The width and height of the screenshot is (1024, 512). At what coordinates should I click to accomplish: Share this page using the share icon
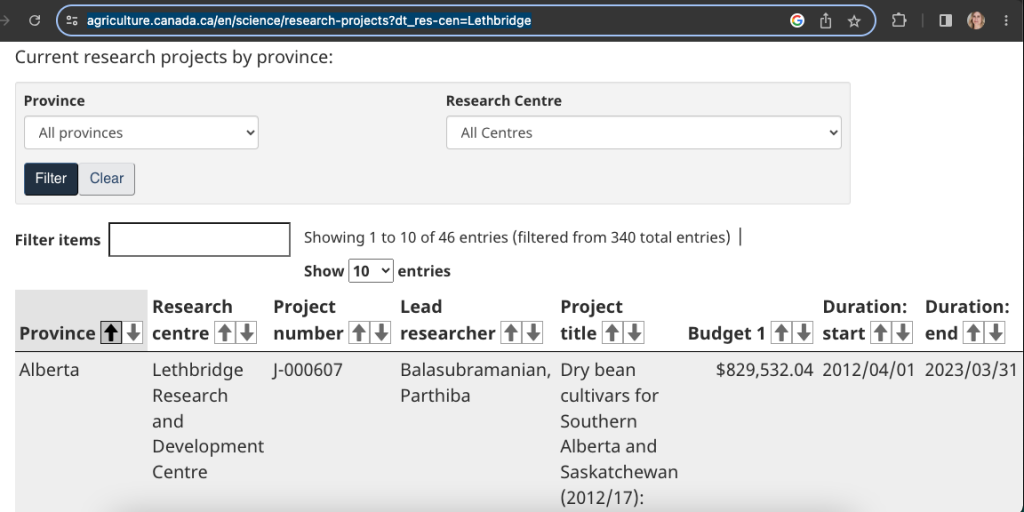tap(826, 20)
